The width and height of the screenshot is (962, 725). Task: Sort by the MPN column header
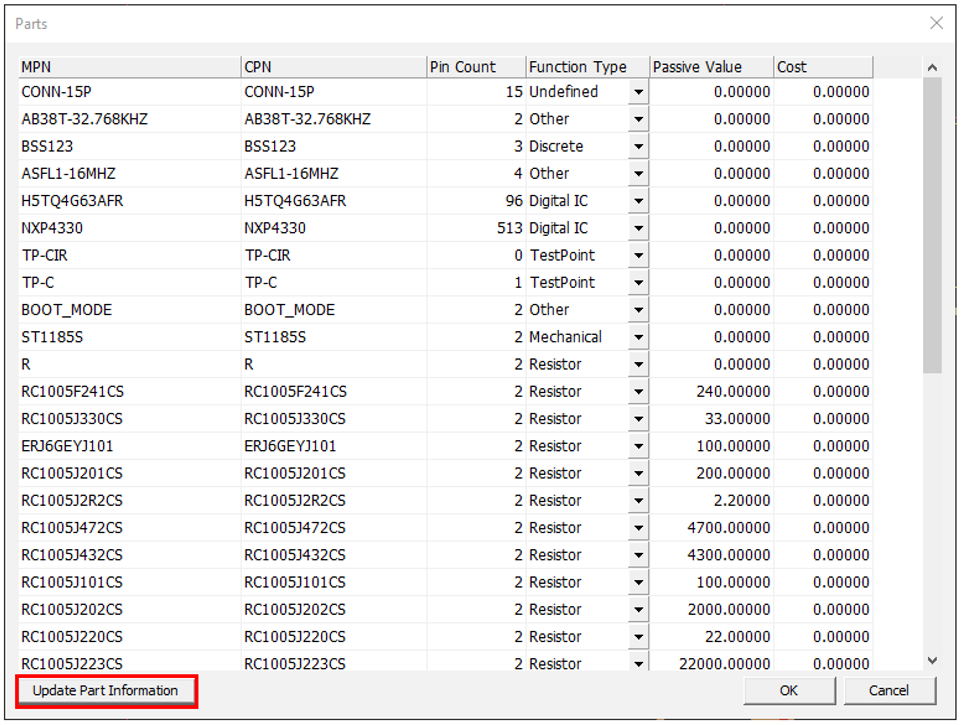(x=129, y=67)
